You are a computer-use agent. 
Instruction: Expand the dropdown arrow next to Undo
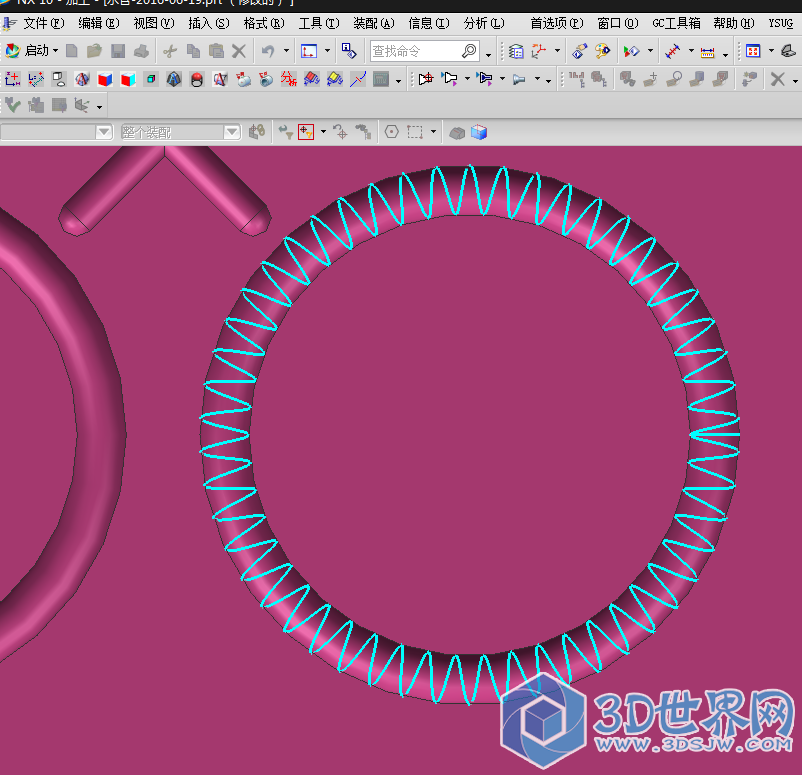pyautogui.click(x=286, y=51)
